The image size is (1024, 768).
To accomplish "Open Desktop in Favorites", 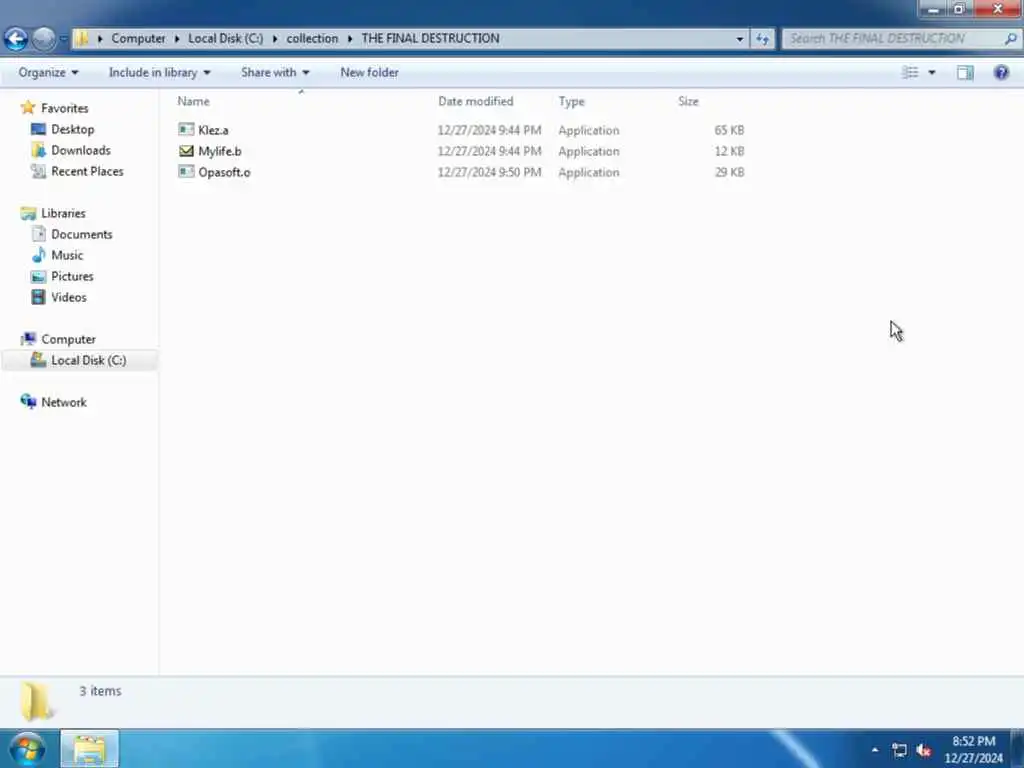I will [72, 129].
